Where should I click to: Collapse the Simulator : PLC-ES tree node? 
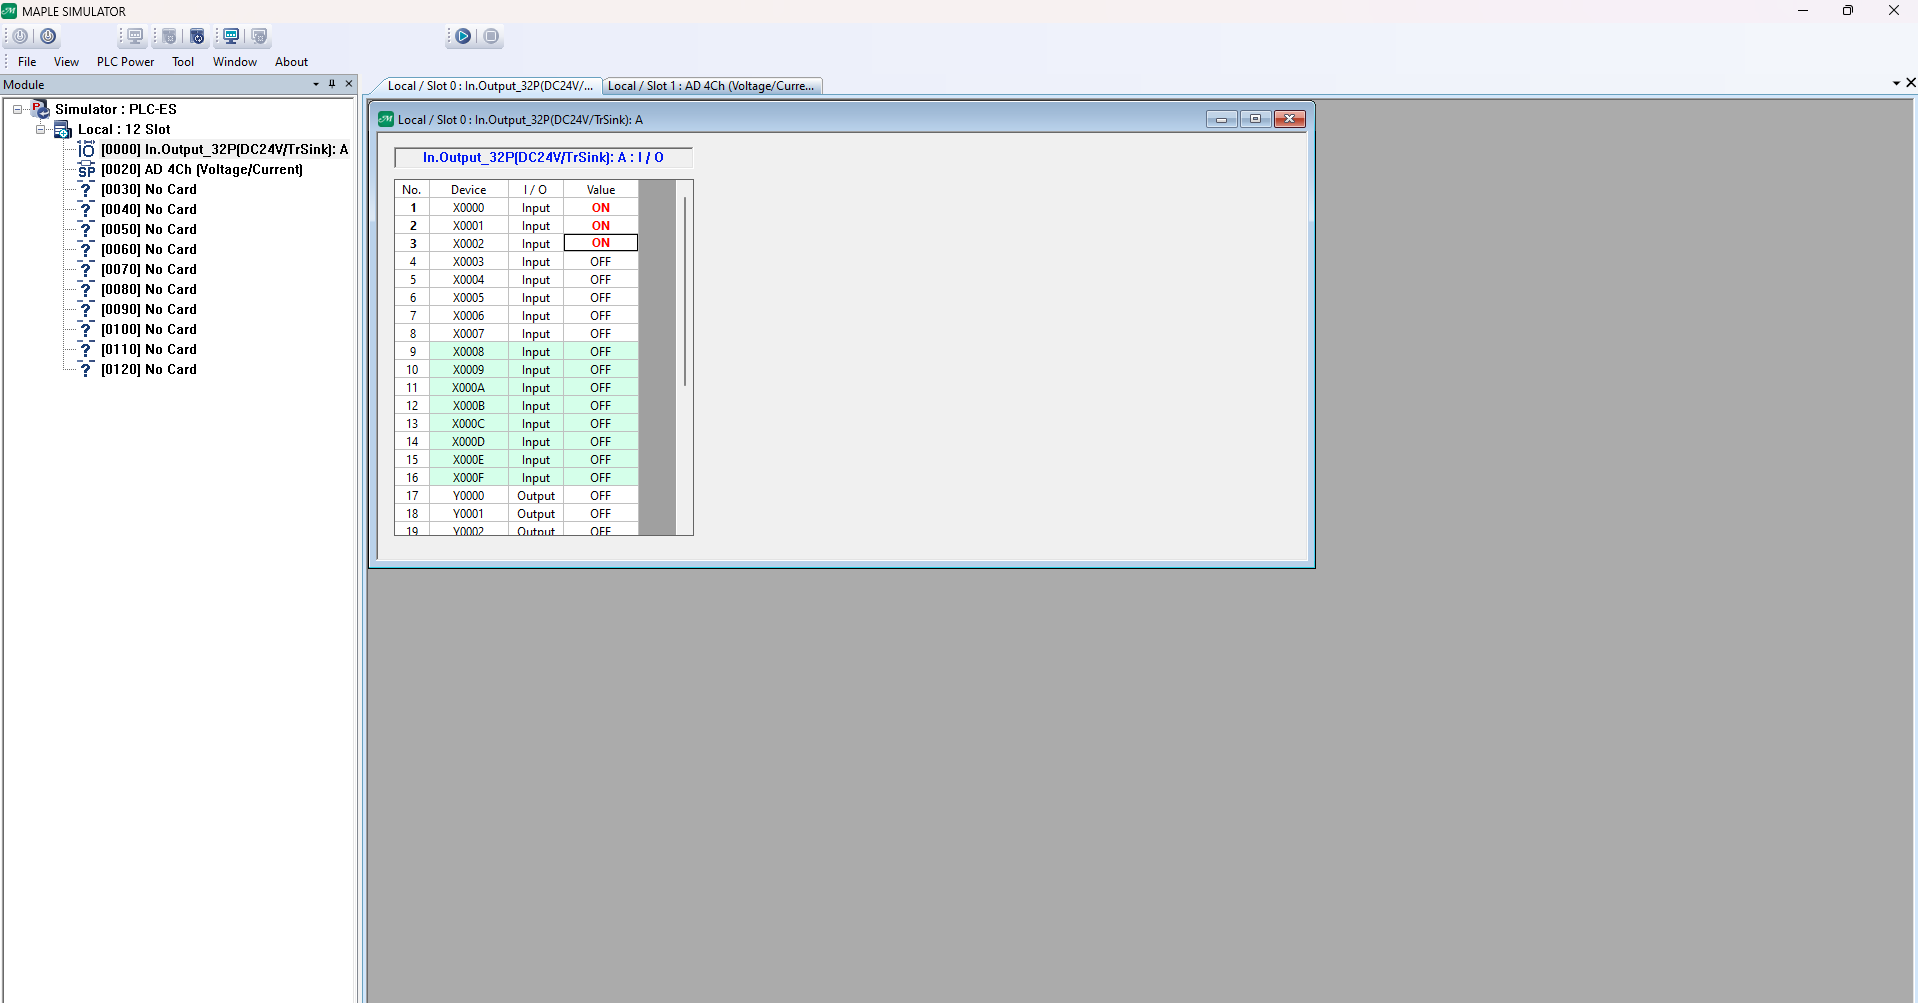[17, 110]
